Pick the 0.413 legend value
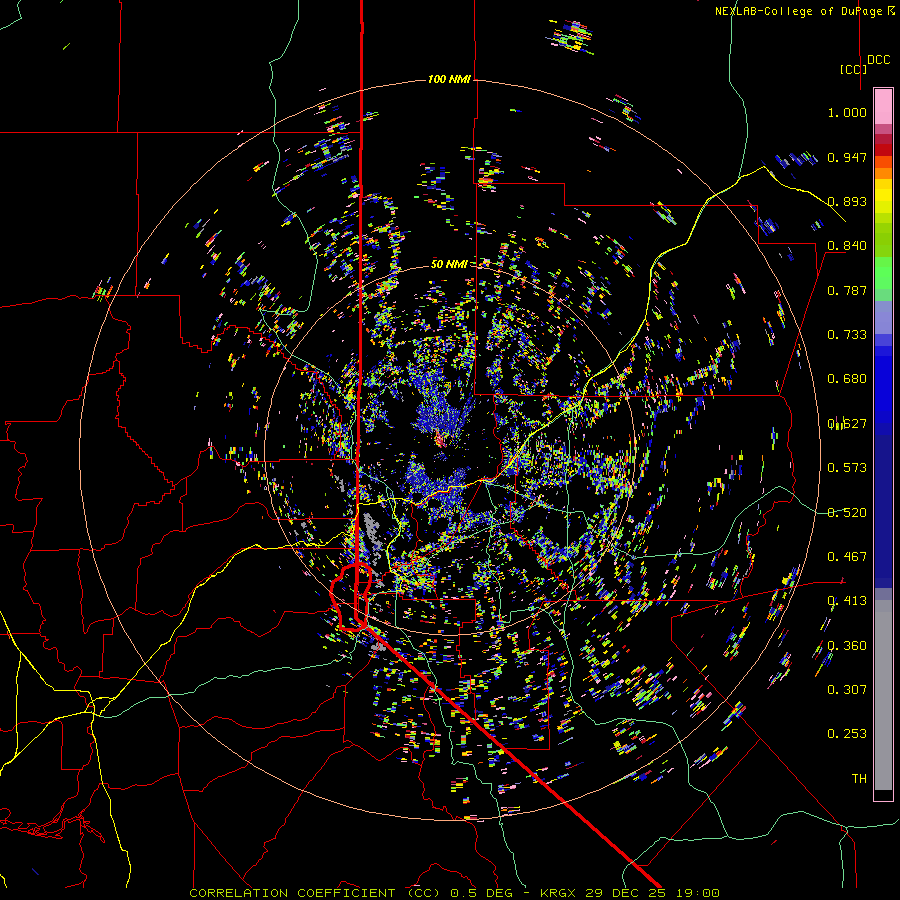The height and width of the screenshot is (900, 900). click(847, 601)
